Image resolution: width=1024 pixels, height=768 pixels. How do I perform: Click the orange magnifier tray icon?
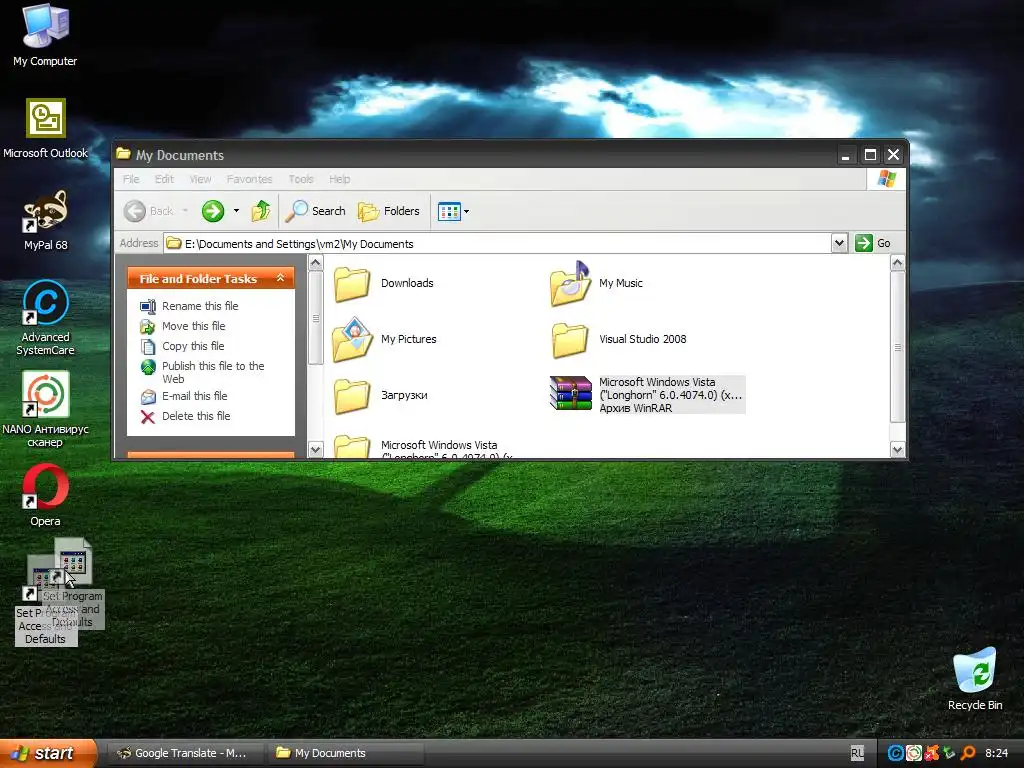[x=968, y=753]
